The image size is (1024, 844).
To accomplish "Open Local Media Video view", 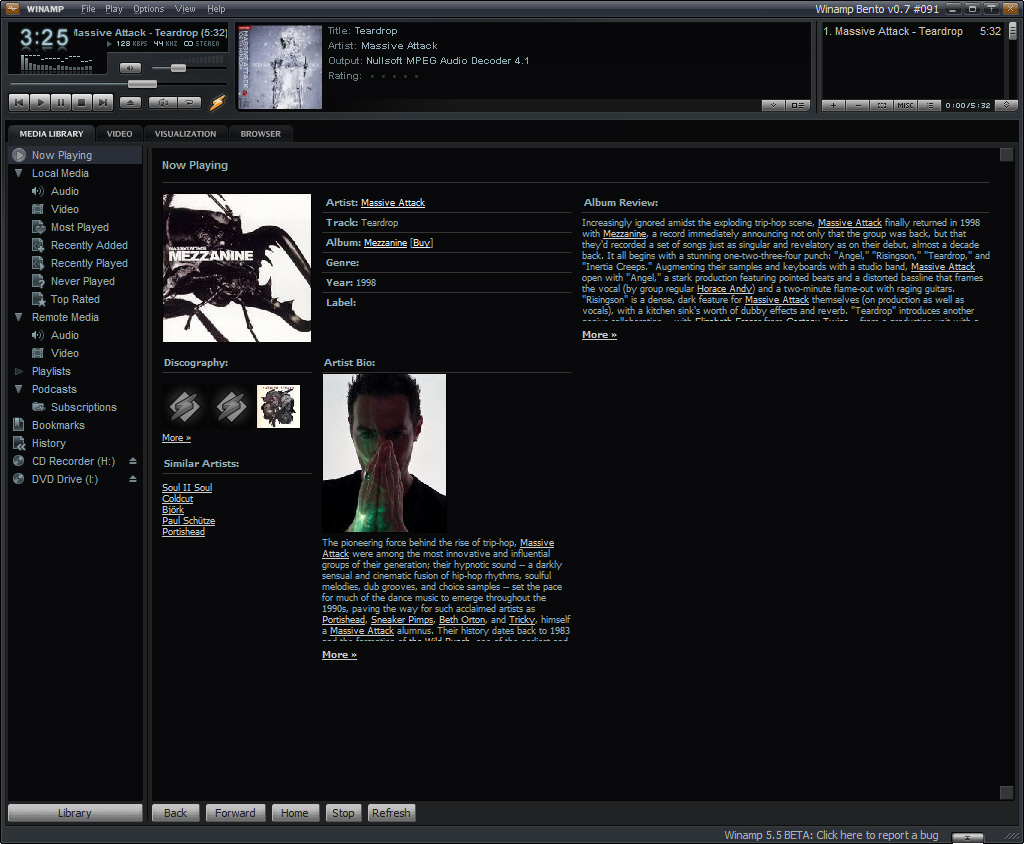I will click(65, 209).
